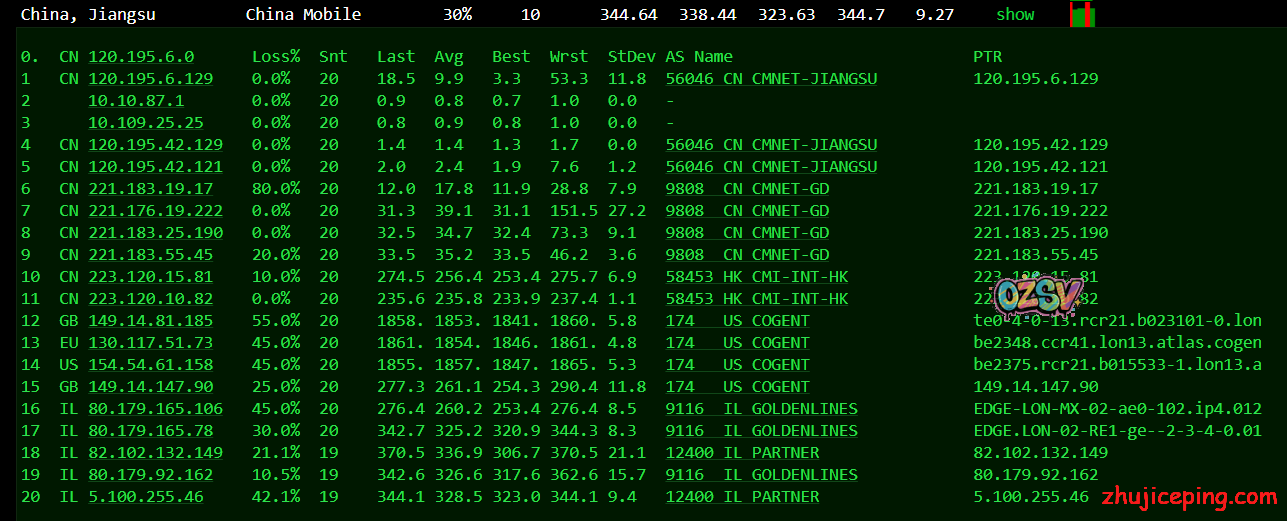Screen dimensions: 1287x521
Task: Click the 130.117.51.73 IP address link
Action: pyautogui.click(x=150, y=343)
